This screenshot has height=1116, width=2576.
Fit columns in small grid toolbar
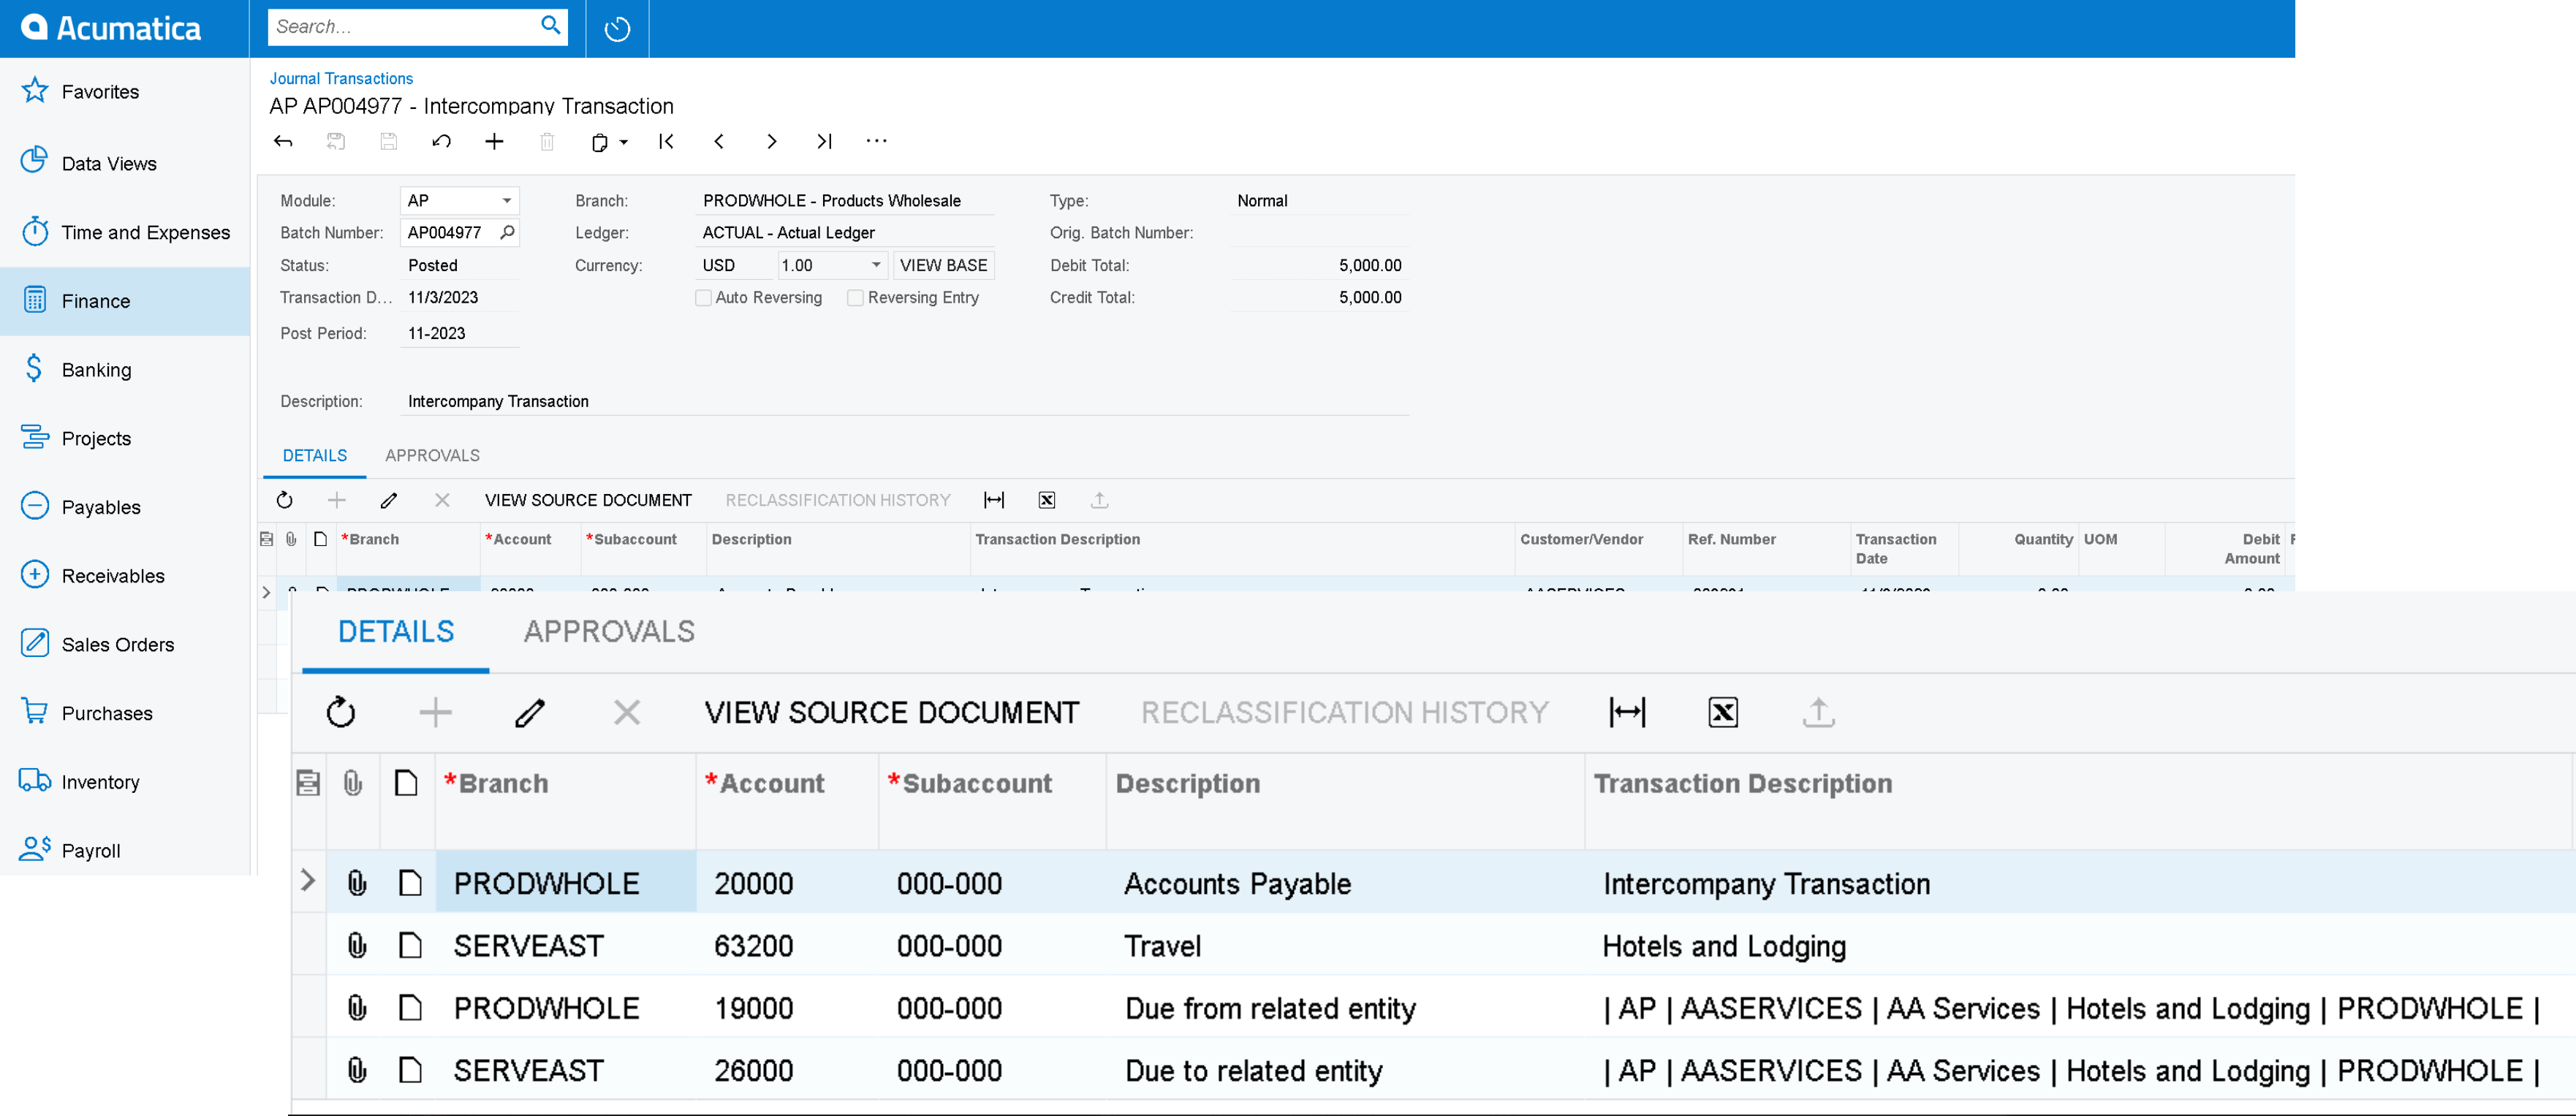[x=994, y=500]
